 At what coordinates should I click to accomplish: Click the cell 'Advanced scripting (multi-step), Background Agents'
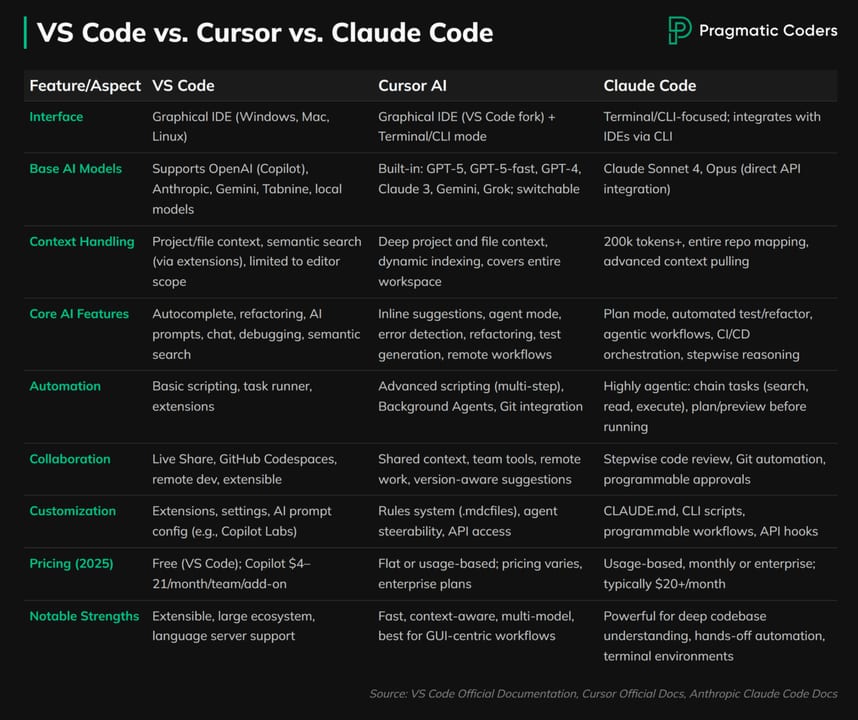click(x=480, y=396)
